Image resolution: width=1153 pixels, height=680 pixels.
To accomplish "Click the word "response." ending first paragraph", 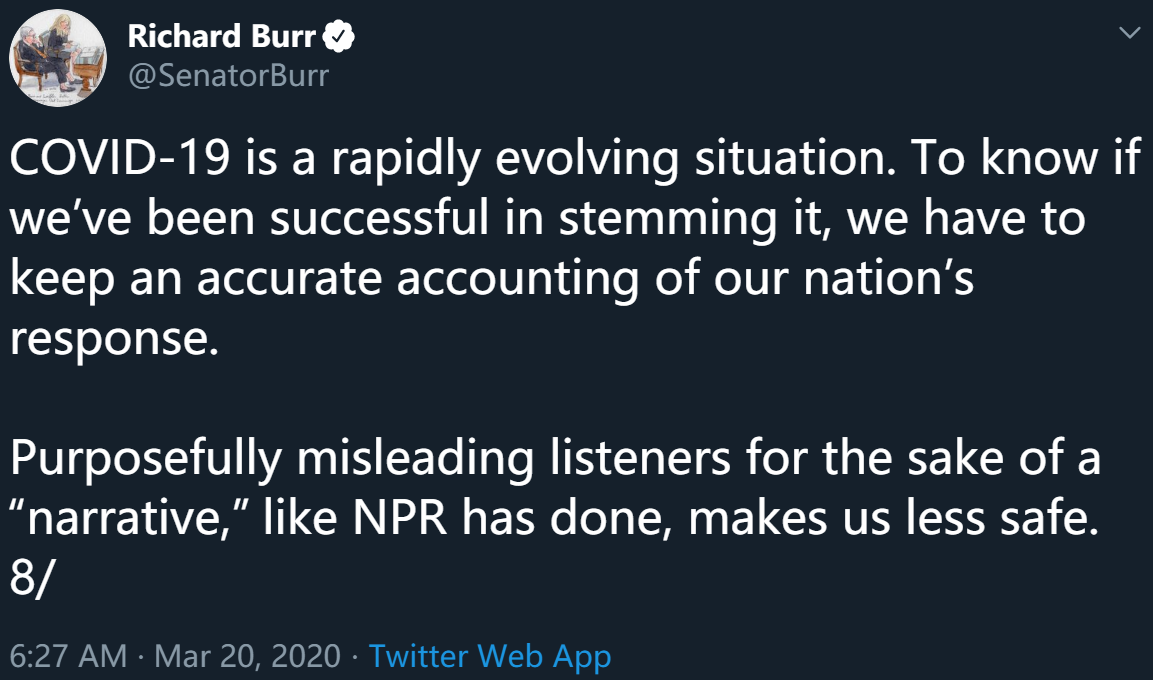I will coord(114,340).
